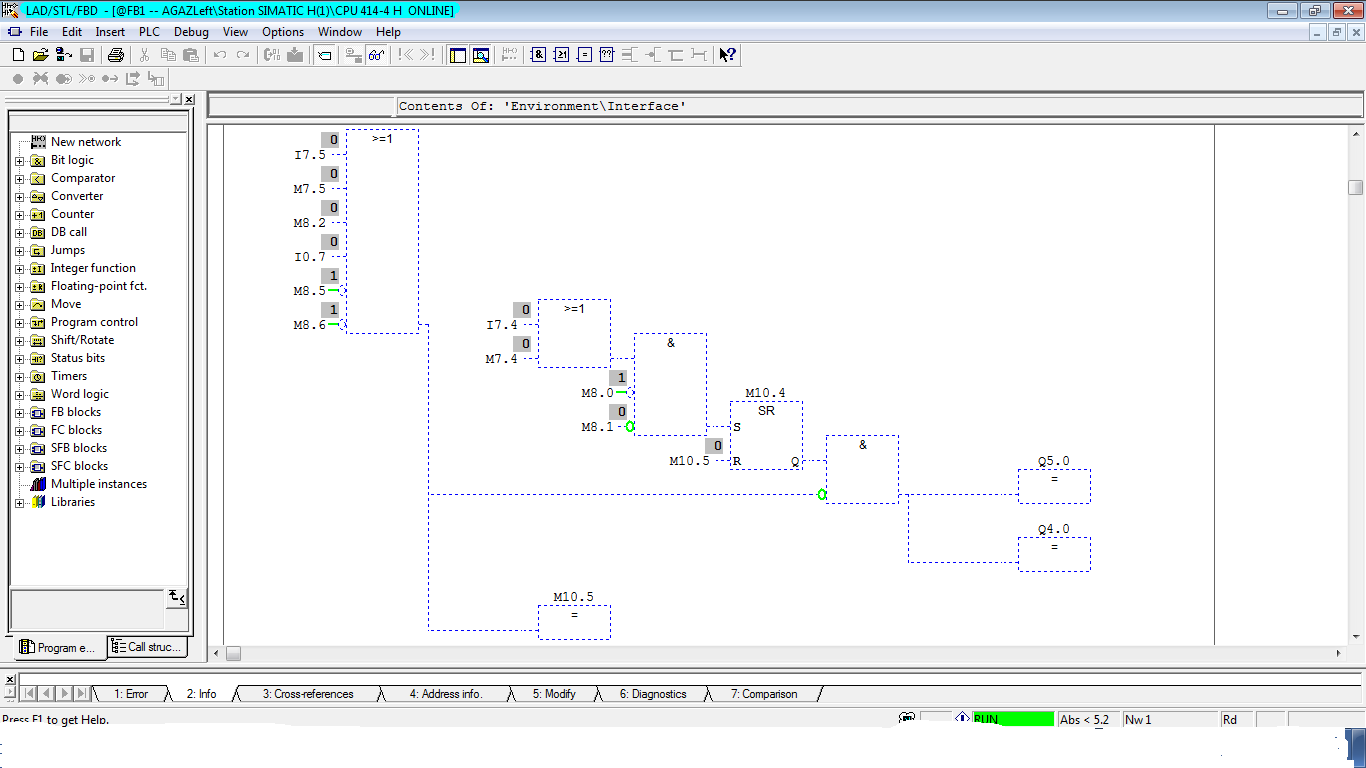Open the Call structure tab
Viewport: 1366px width, 768px height.
(x=148, y=647)
